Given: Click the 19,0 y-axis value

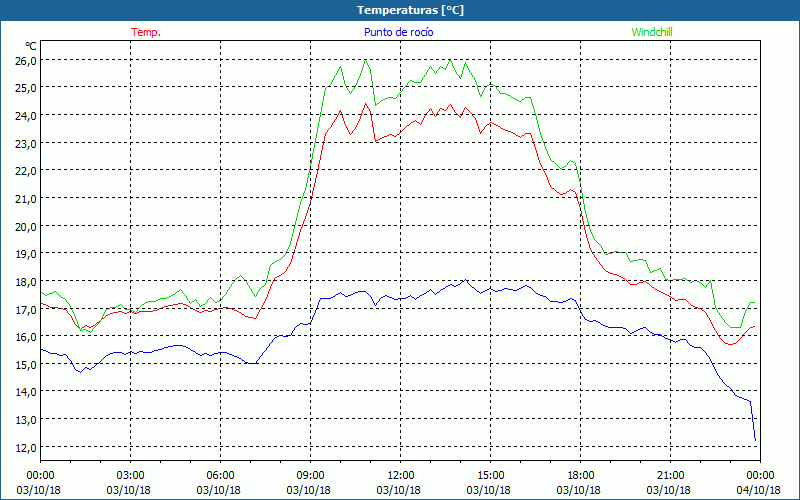Looking at the screenshot, I should pos(24,254).
